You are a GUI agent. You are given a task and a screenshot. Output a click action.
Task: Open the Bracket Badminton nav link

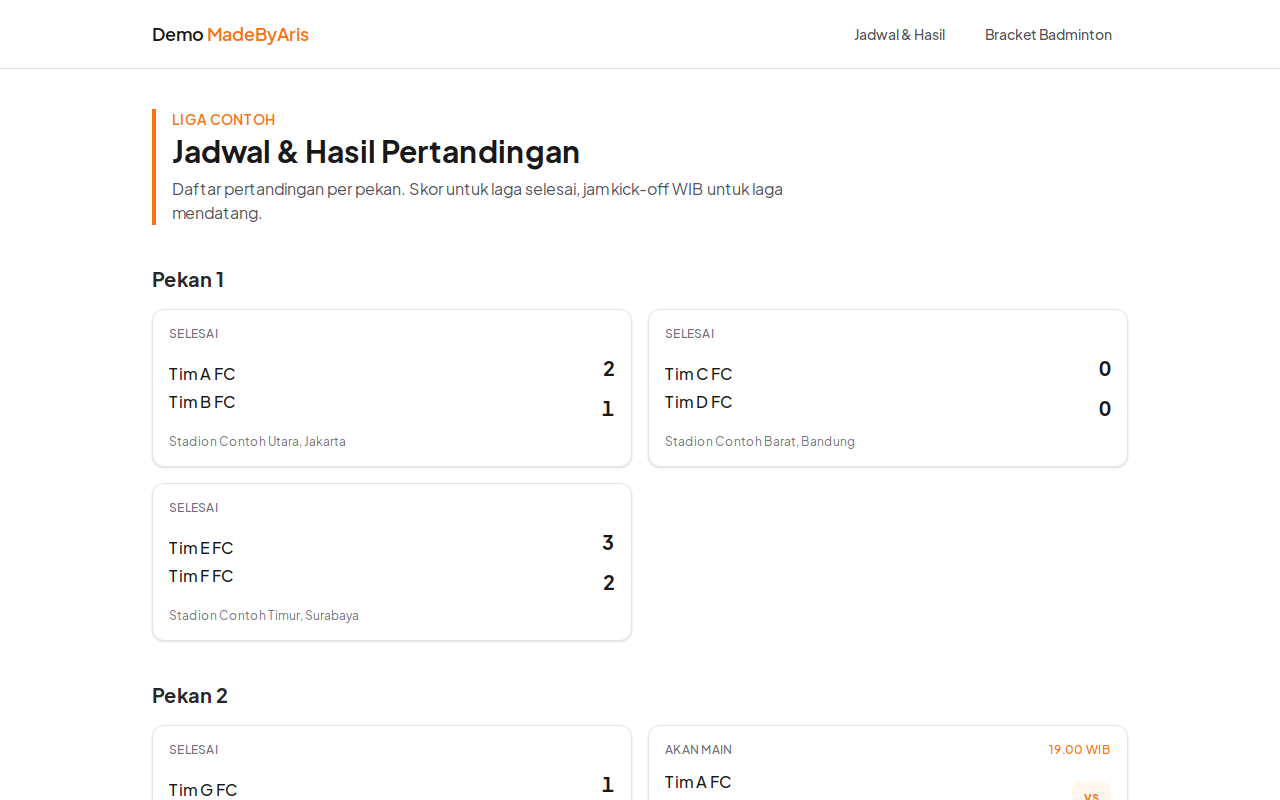pyautogui.click(x=1048, y=34)
